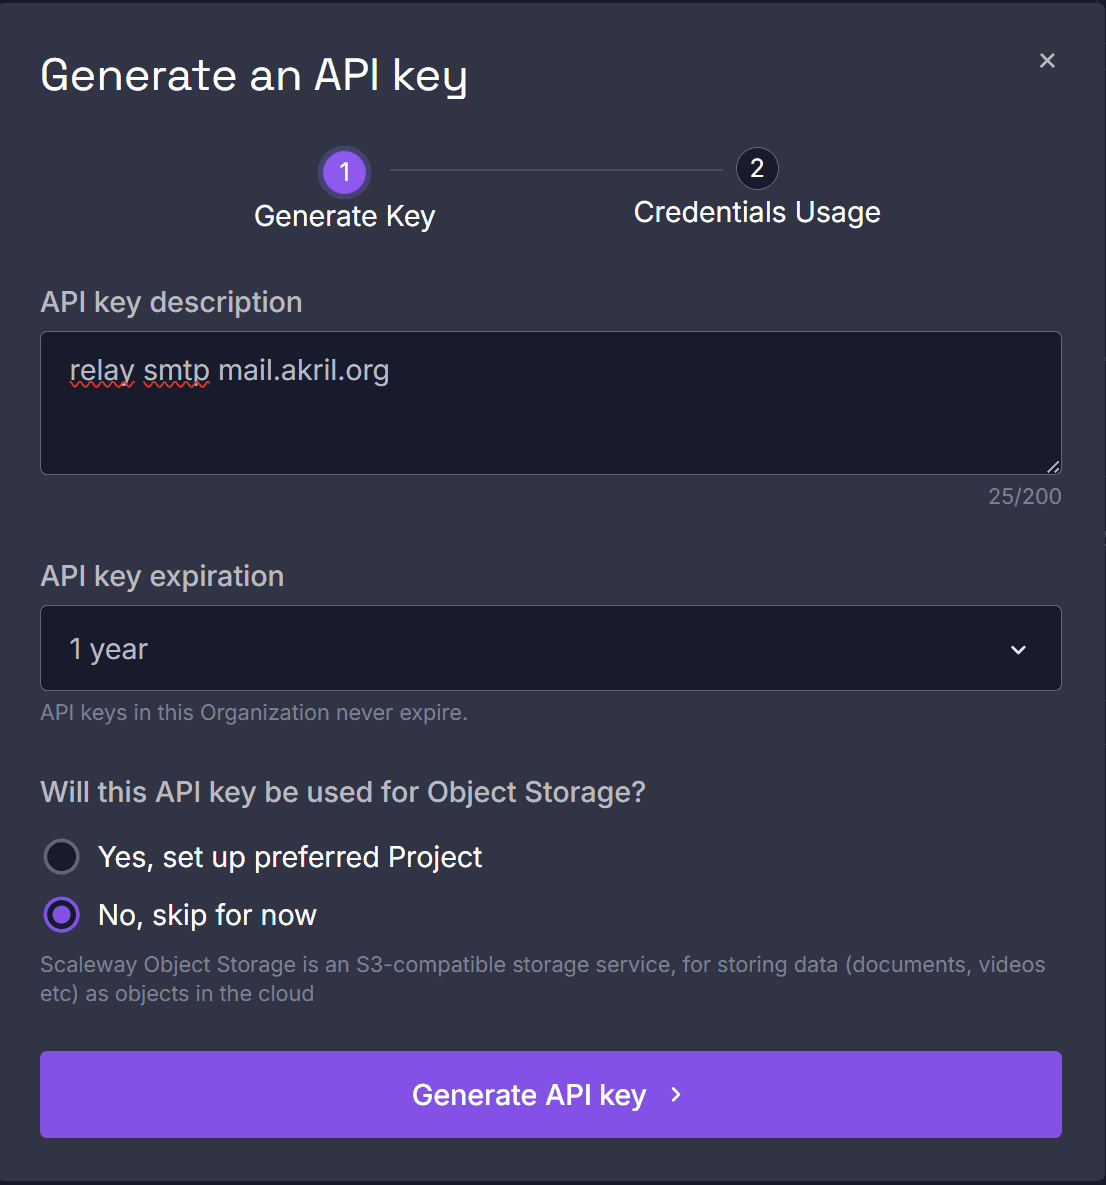
Task: Open the API key expiration dropdown
Action: [x=550, y=648]
